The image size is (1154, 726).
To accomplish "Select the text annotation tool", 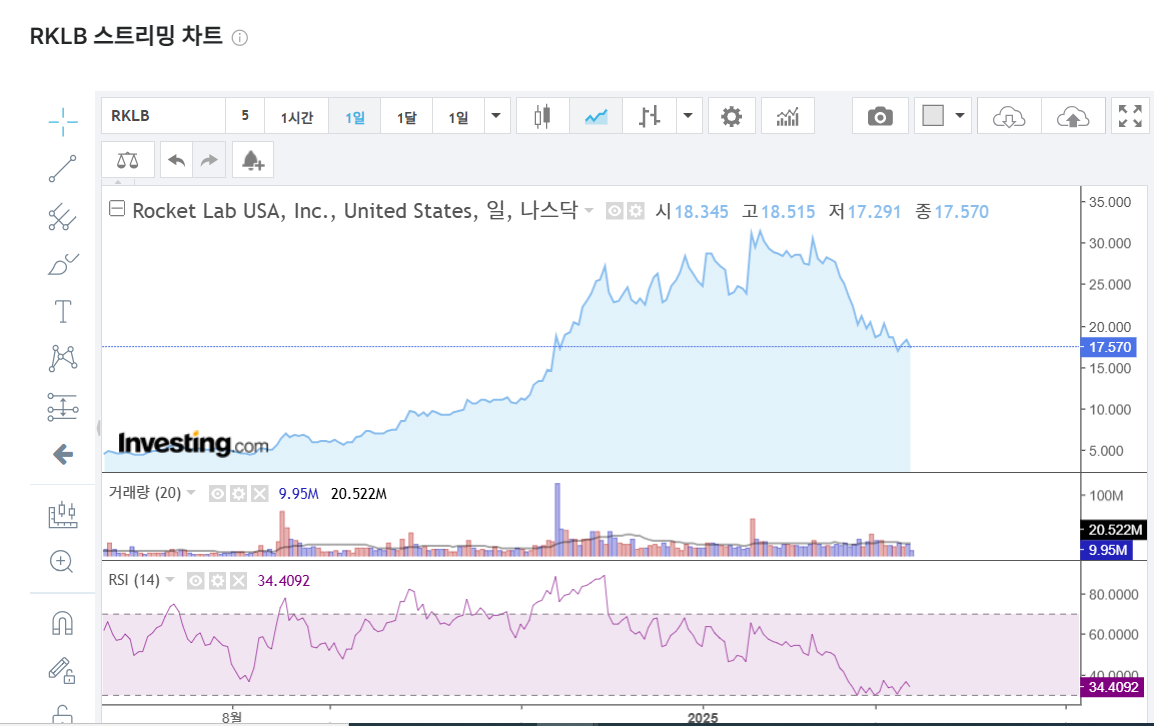I will (63, 311).
